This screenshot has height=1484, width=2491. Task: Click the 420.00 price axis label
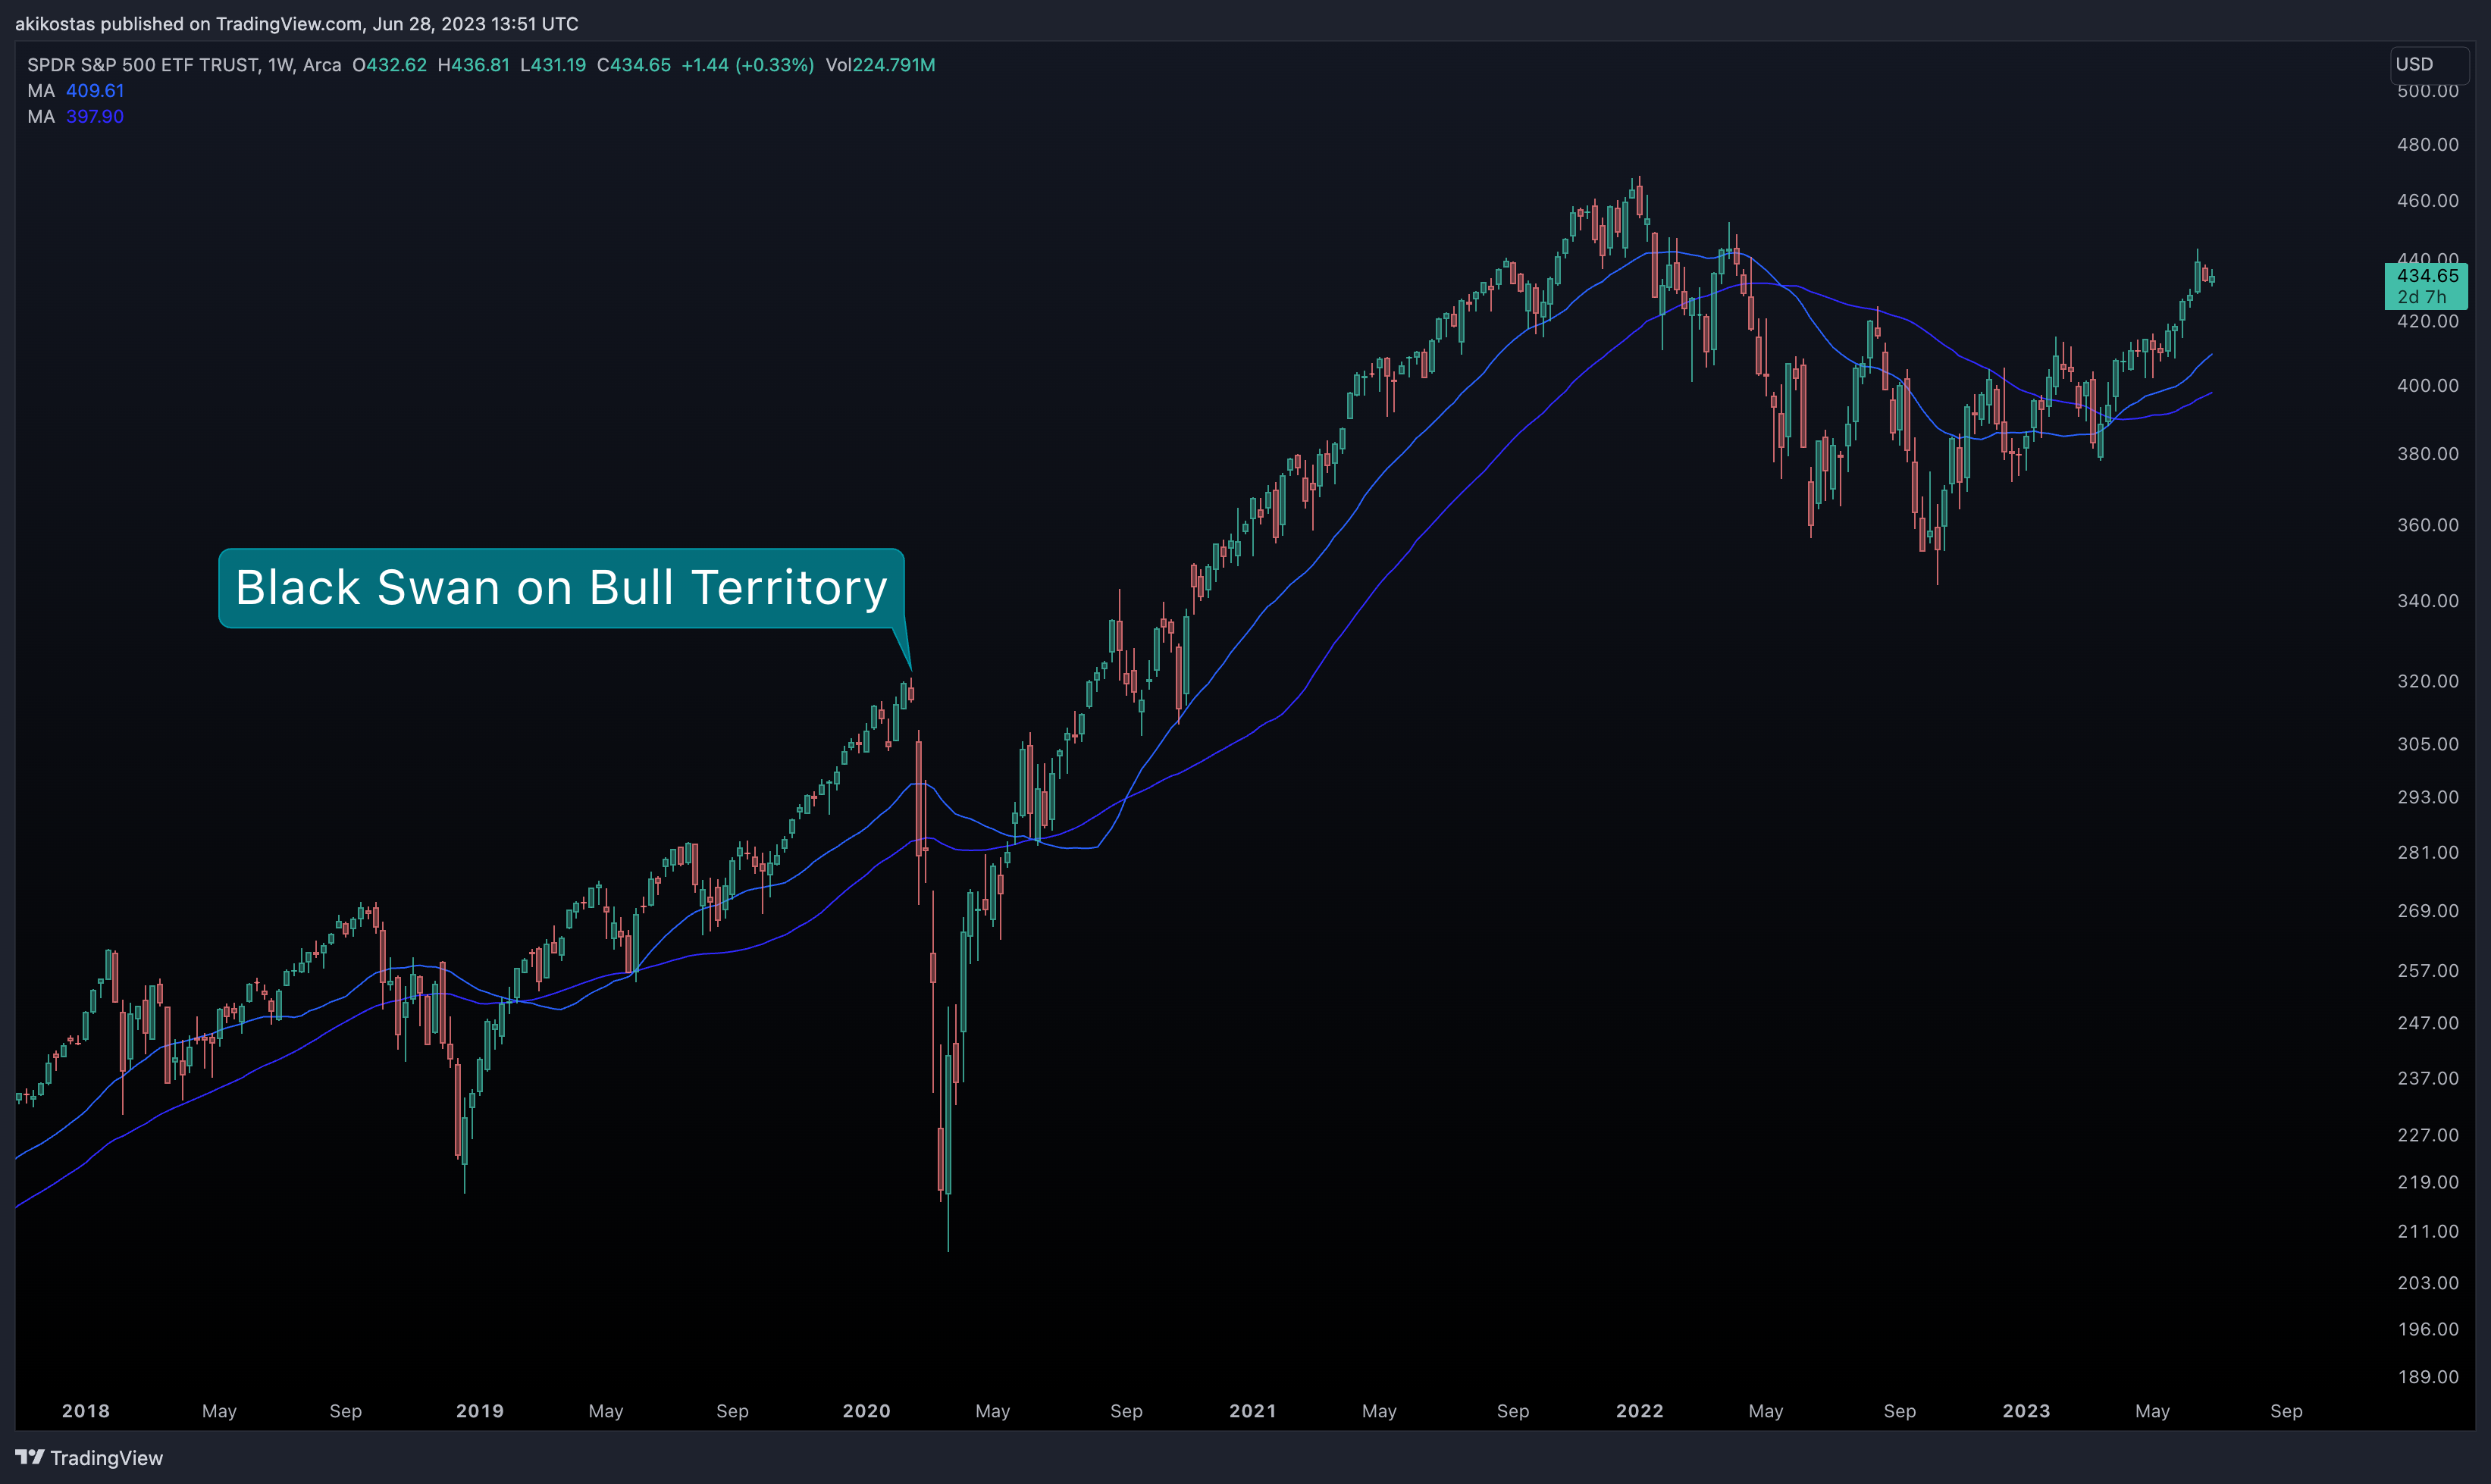[2427, 321]
